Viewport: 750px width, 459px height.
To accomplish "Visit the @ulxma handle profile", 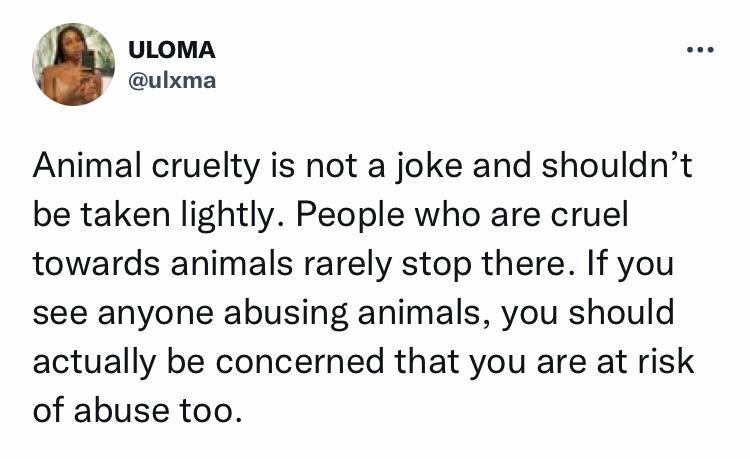I will 172,80.
